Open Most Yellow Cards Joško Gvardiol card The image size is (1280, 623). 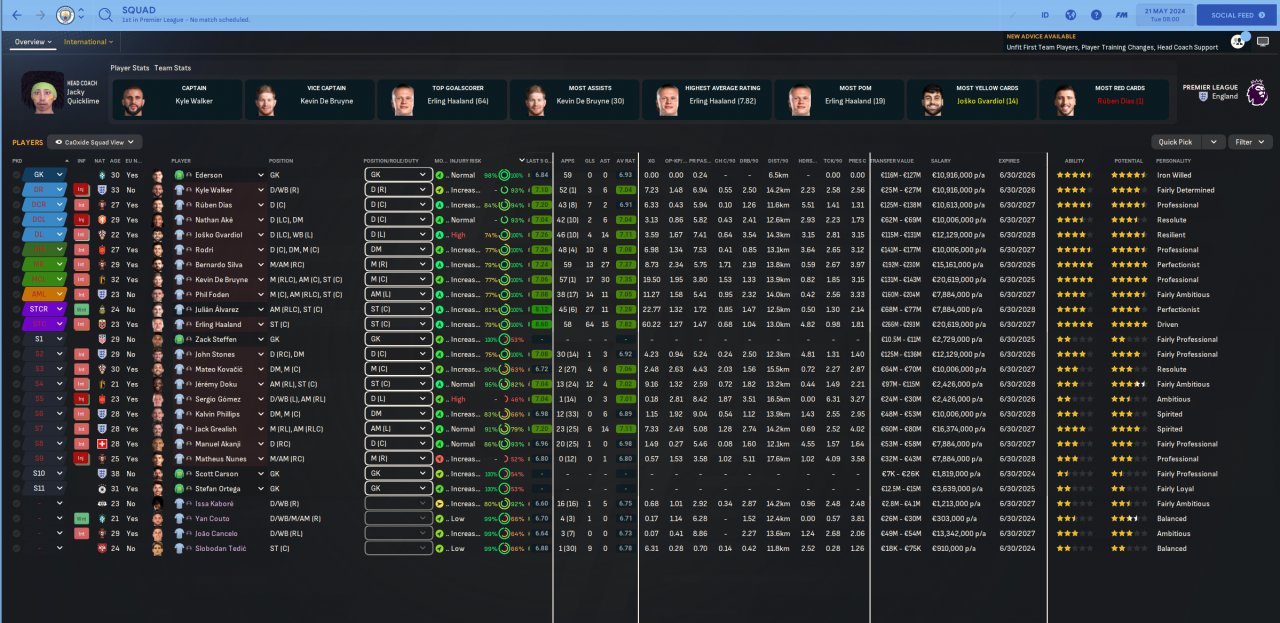tap(971, 100)
